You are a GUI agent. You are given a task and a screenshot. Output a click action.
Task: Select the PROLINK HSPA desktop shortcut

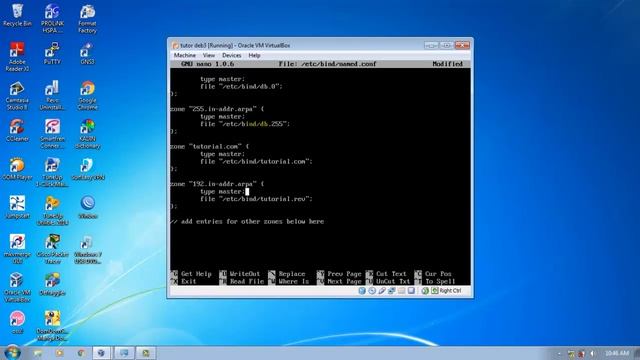pos(52,18)
